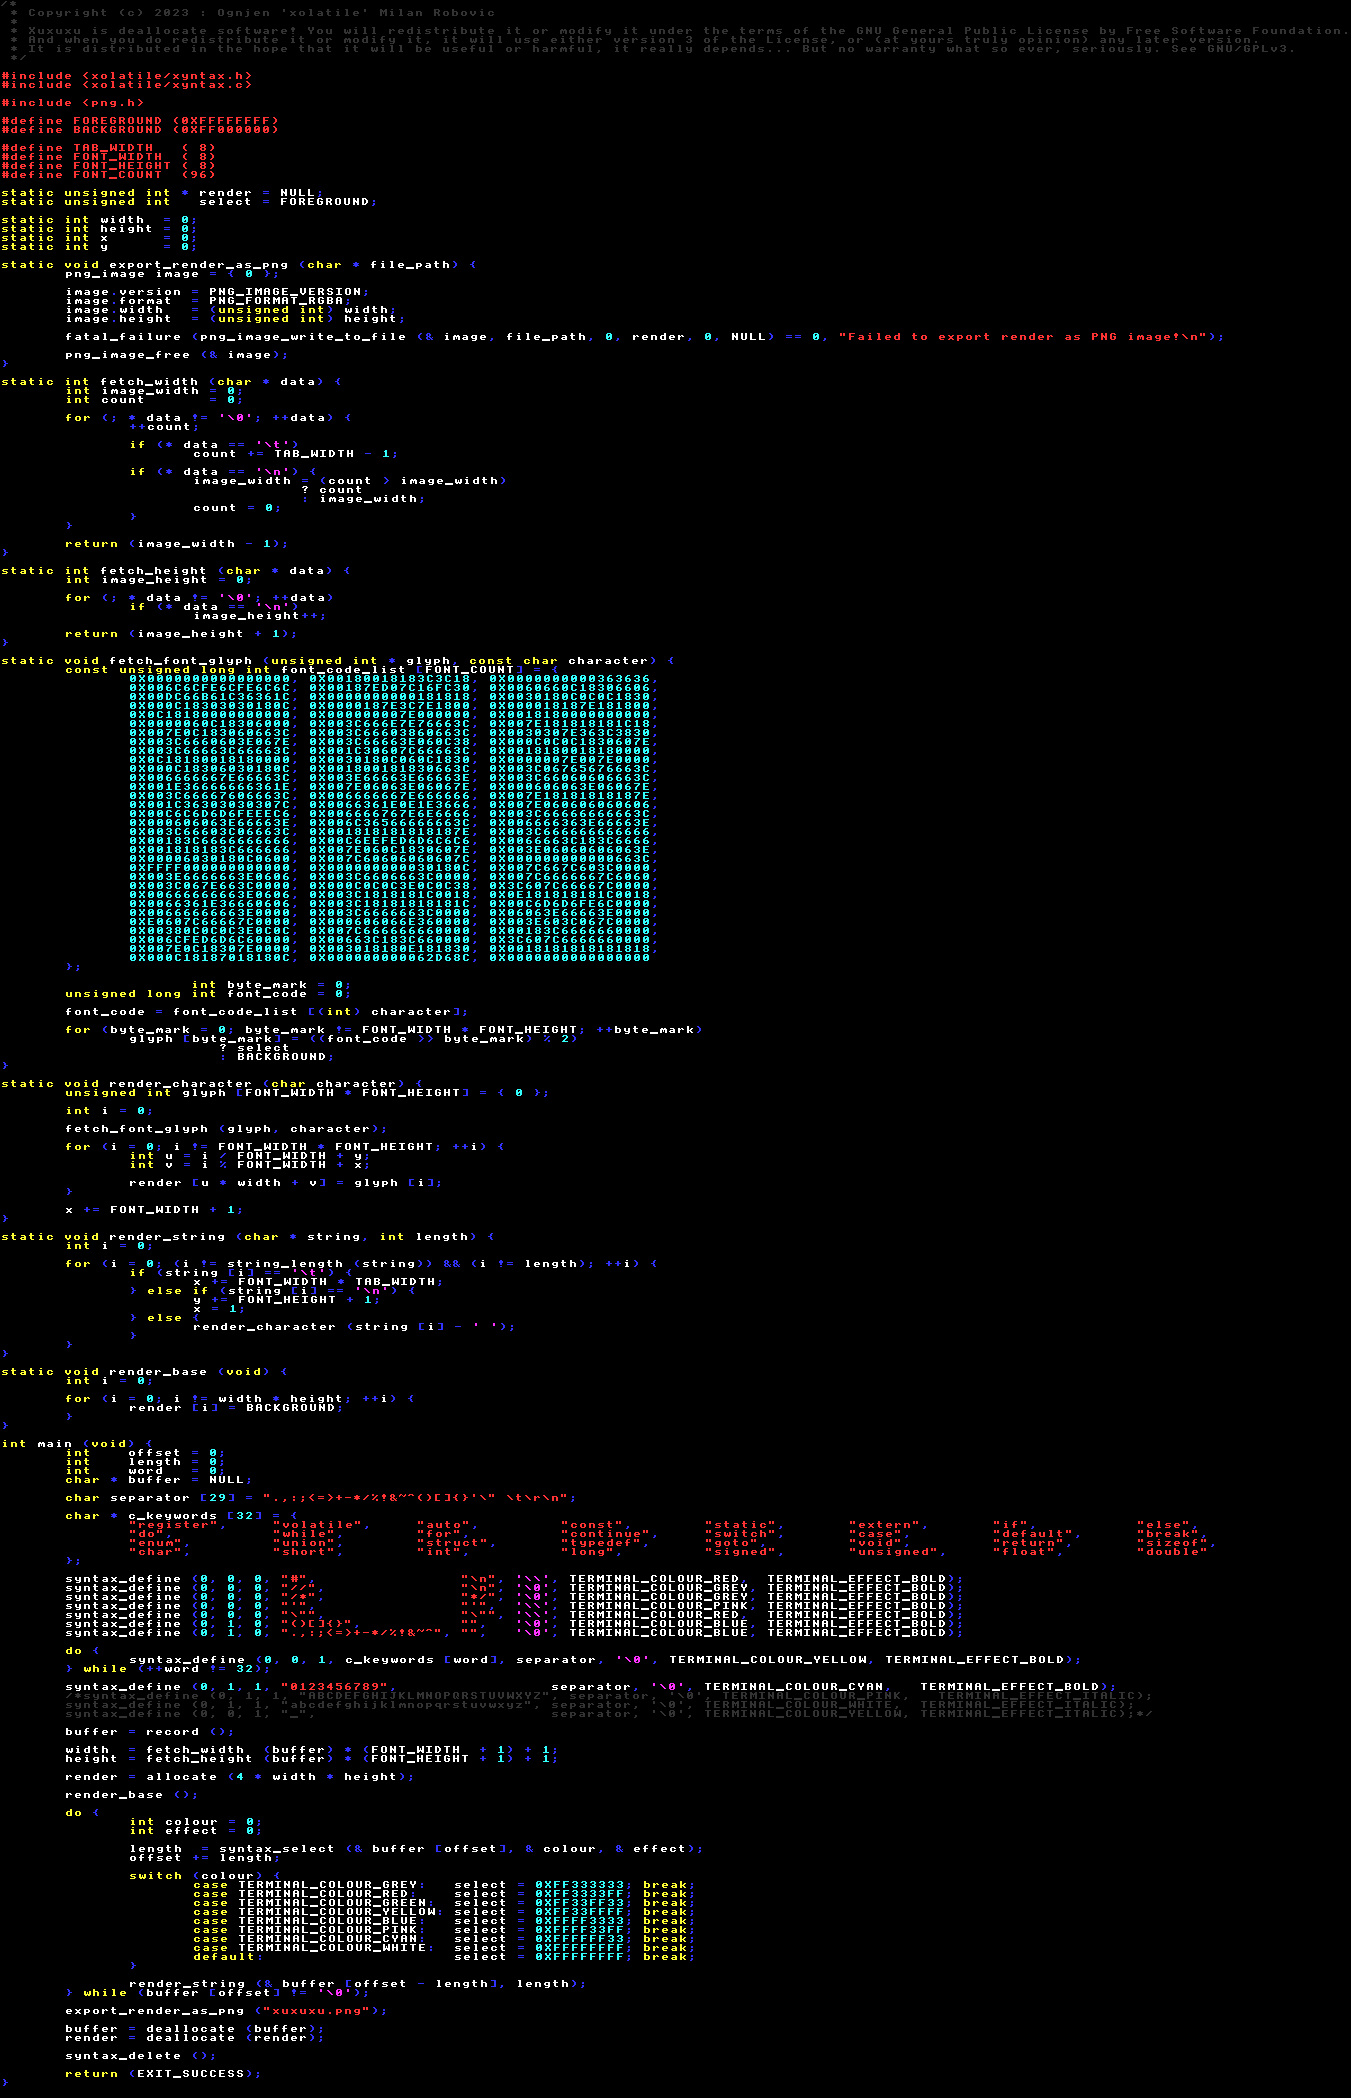Click 'static void render_character (char character)' header
The width and height of the screenshot is (1351, 2098).
(x=212, y=1084)
